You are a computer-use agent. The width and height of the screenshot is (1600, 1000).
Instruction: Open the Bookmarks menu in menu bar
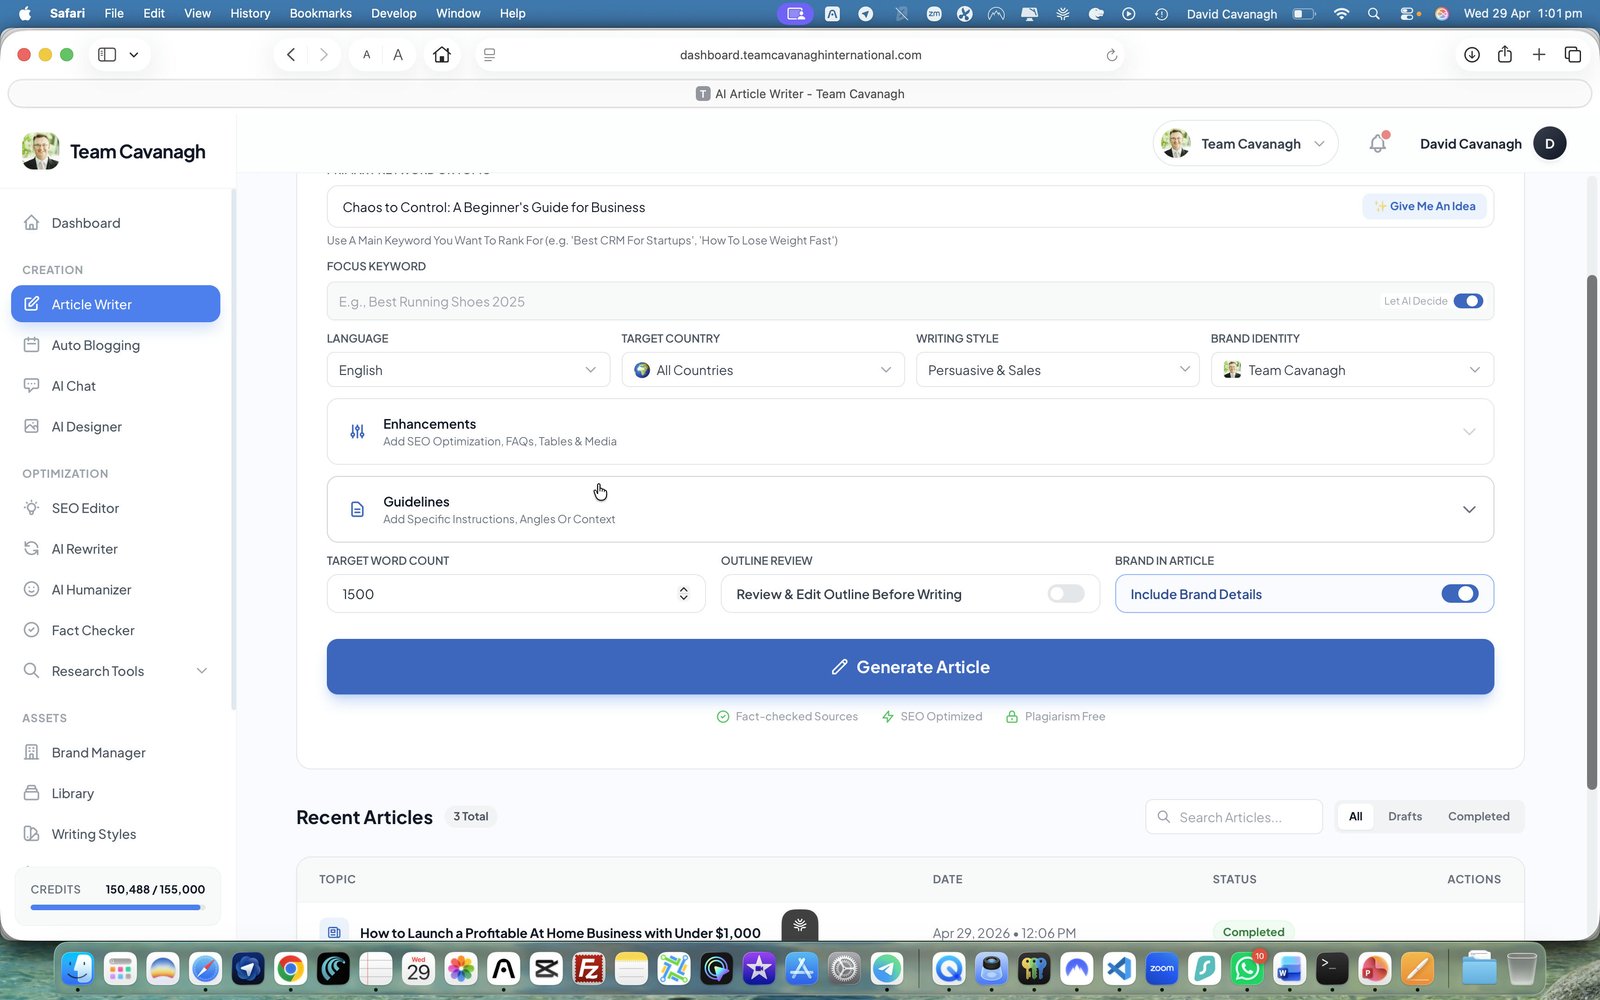point(320,13)
